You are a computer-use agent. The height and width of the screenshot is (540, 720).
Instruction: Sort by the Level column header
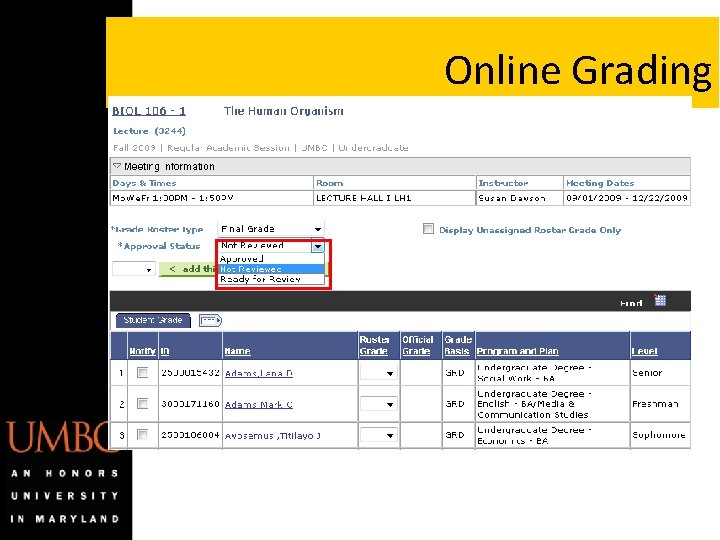[x=644, y=351]
